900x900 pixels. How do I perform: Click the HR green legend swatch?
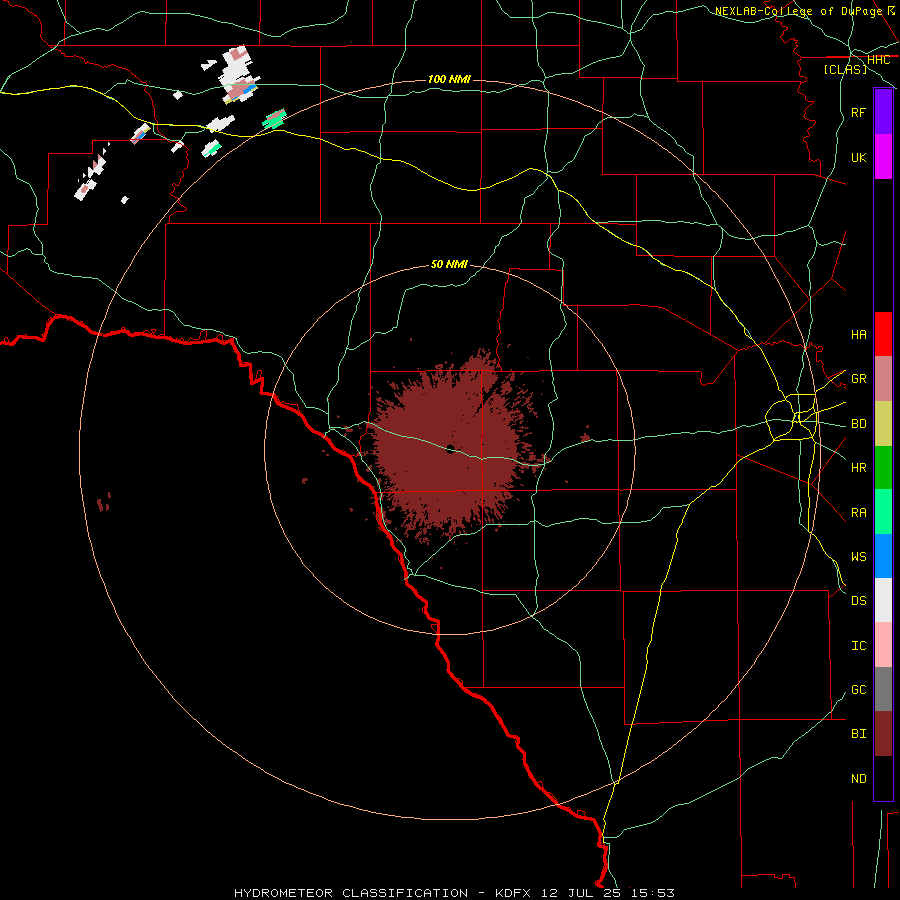coord(883,468)
